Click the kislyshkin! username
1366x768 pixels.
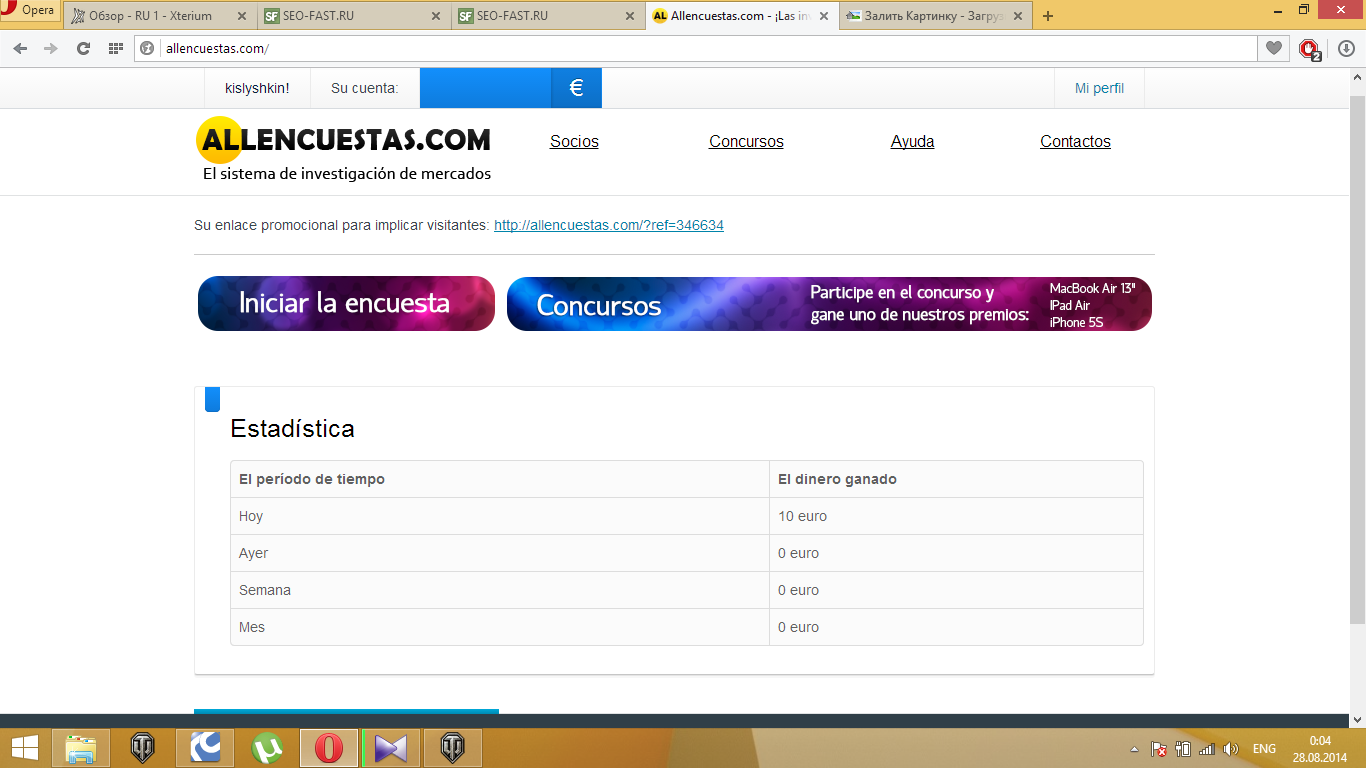[257, 88]
